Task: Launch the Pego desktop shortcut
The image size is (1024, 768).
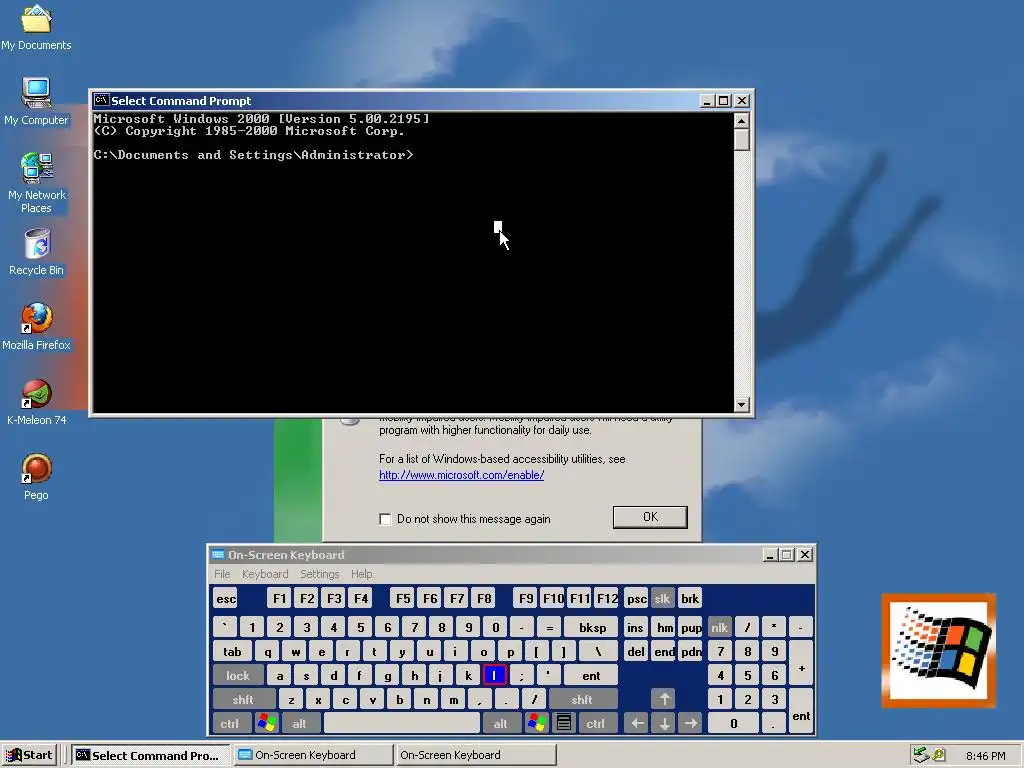Action: (37, 477)
